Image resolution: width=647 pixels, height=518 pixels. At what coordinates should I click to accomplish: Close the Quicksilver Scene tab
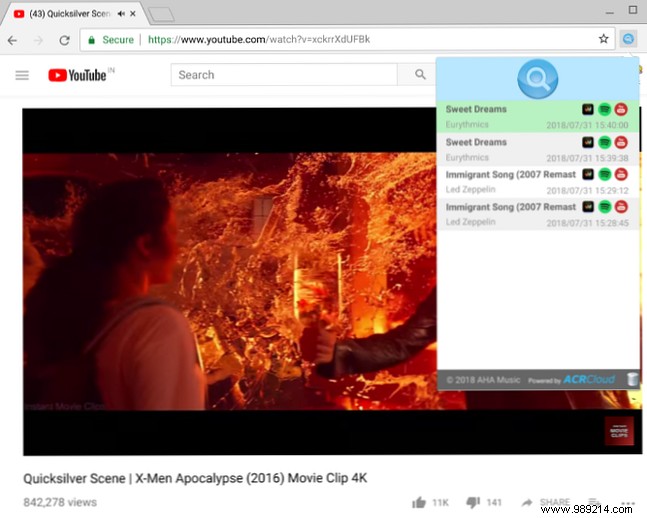[133, 14]
